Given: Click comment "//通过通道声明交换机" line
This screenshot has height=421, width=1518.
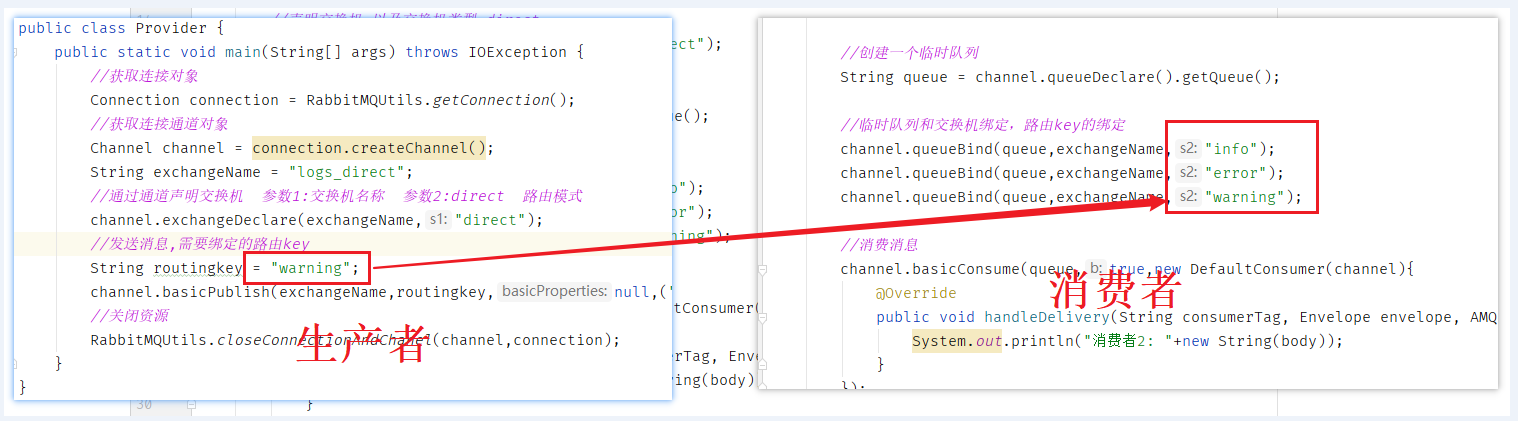Looking at the screenshot, I should pyautogui.click(x=166, y=196).
